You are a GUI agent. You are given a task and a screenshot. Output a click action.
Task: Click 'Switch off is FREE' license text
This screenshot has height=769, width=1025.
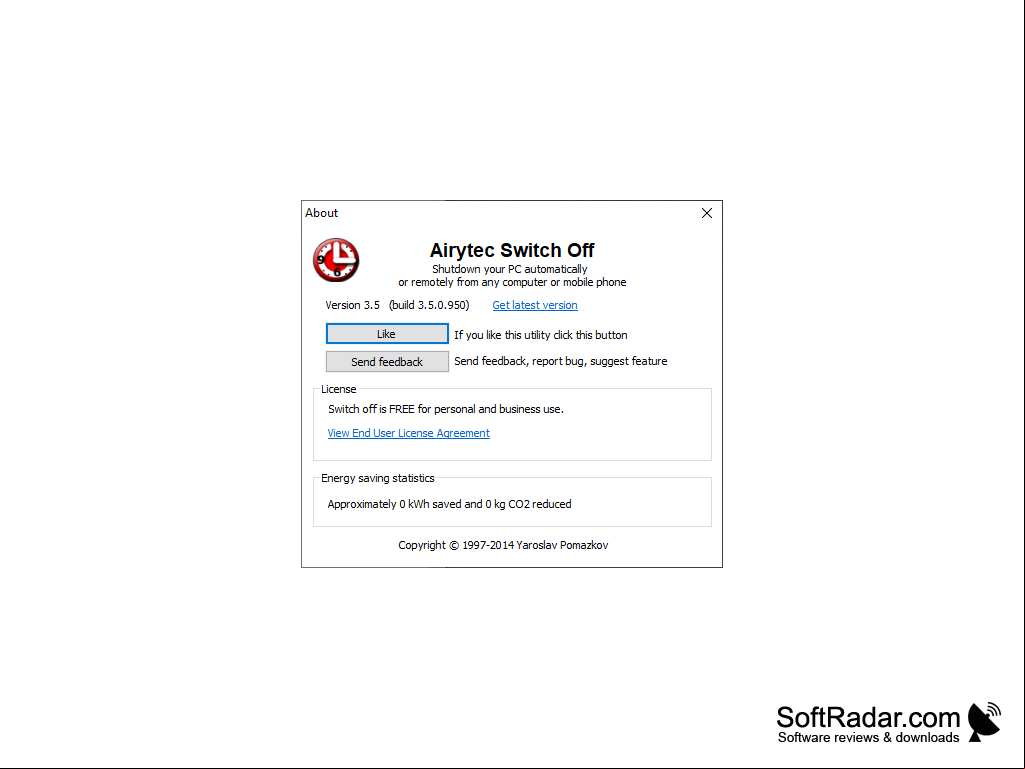(446, 409)
